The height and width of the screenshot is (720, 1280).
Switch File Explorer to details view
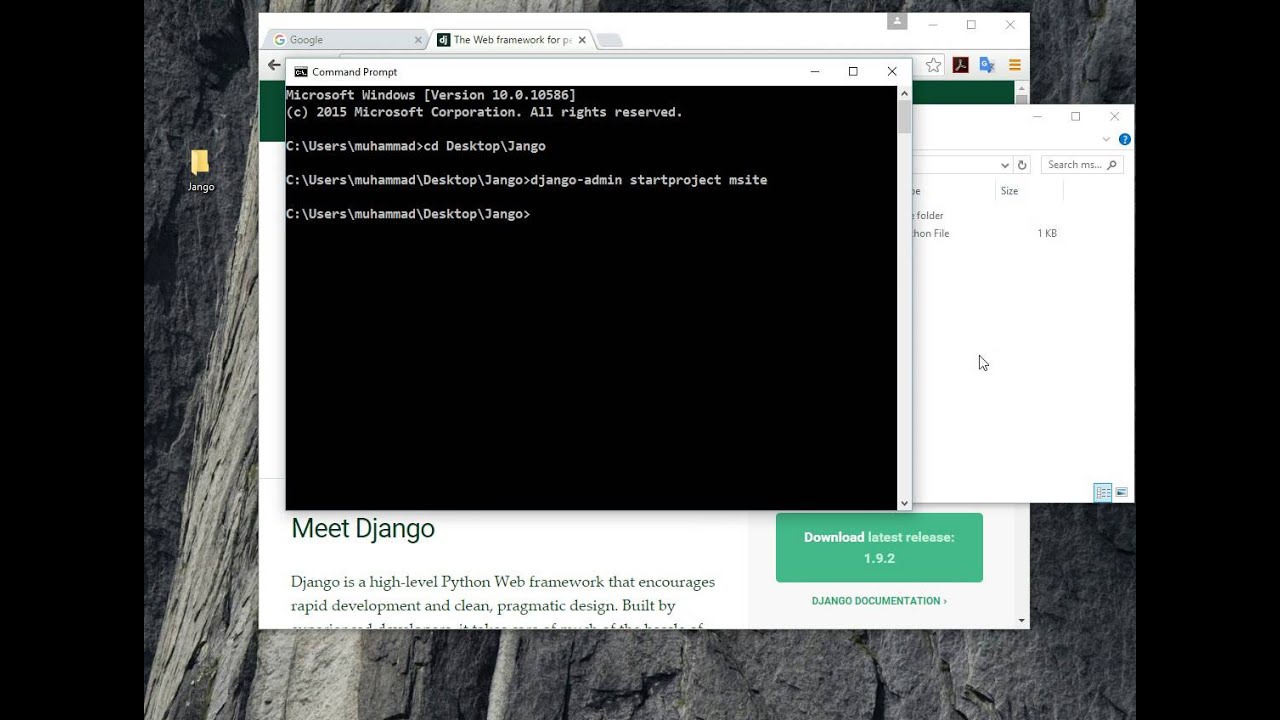[x=1103, y=492]
